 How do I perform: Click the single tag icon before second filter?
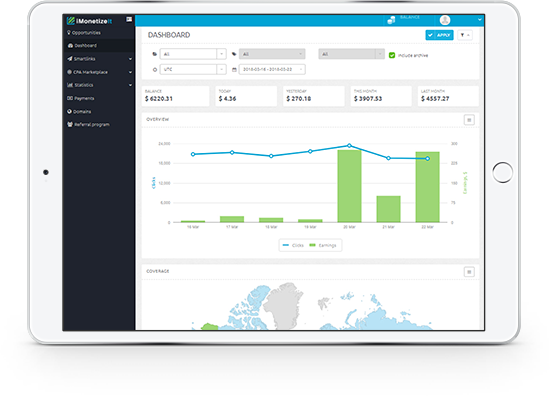click(x=234, y=54)
